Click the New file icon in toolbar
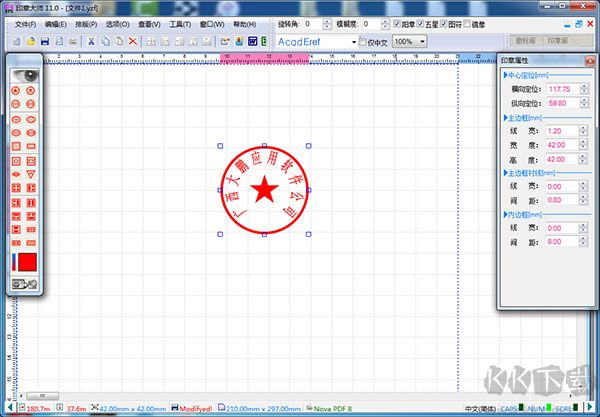 point(18,41)
